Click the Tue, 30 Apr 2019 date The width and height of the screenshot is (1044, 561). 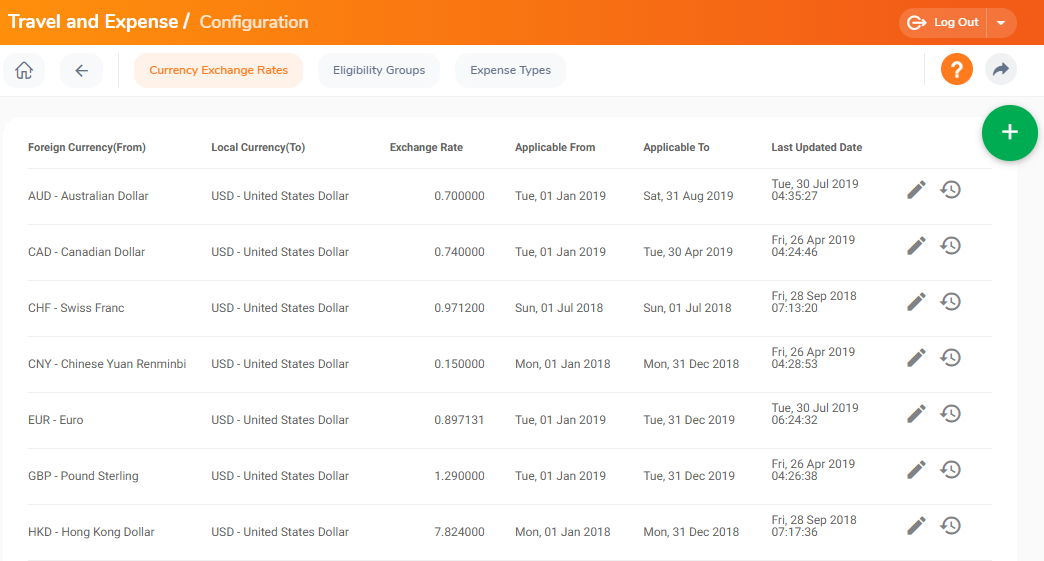[688, 252]
